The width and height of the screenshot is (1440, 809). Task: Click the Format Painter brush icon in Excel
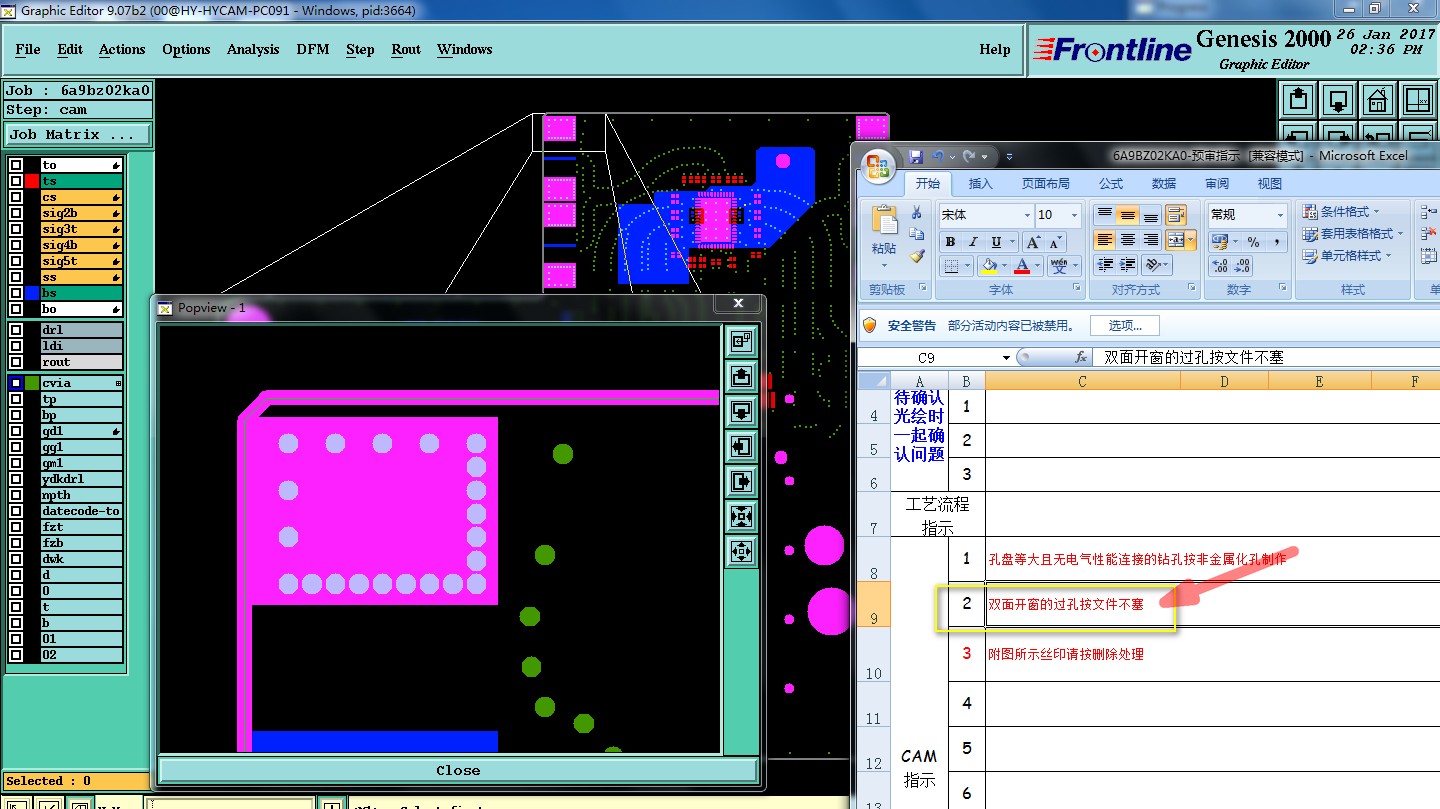(x=916, y=255)
